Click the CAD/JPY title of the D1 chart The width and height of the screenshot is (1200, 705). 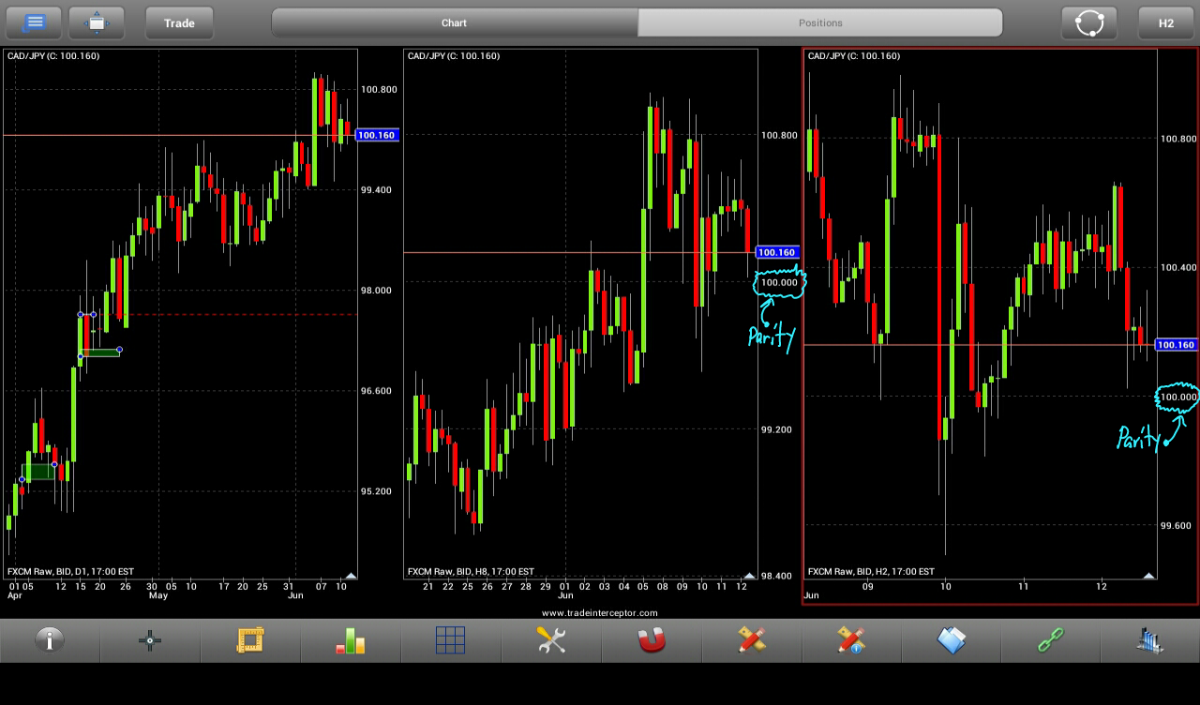point(53,56)
